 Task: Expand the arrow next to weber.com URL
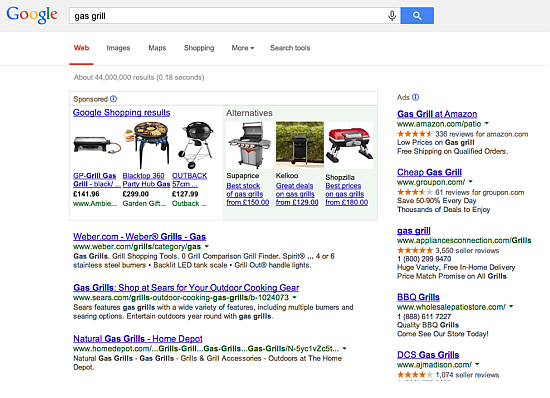pyautogui.click(x=207, y=246)
